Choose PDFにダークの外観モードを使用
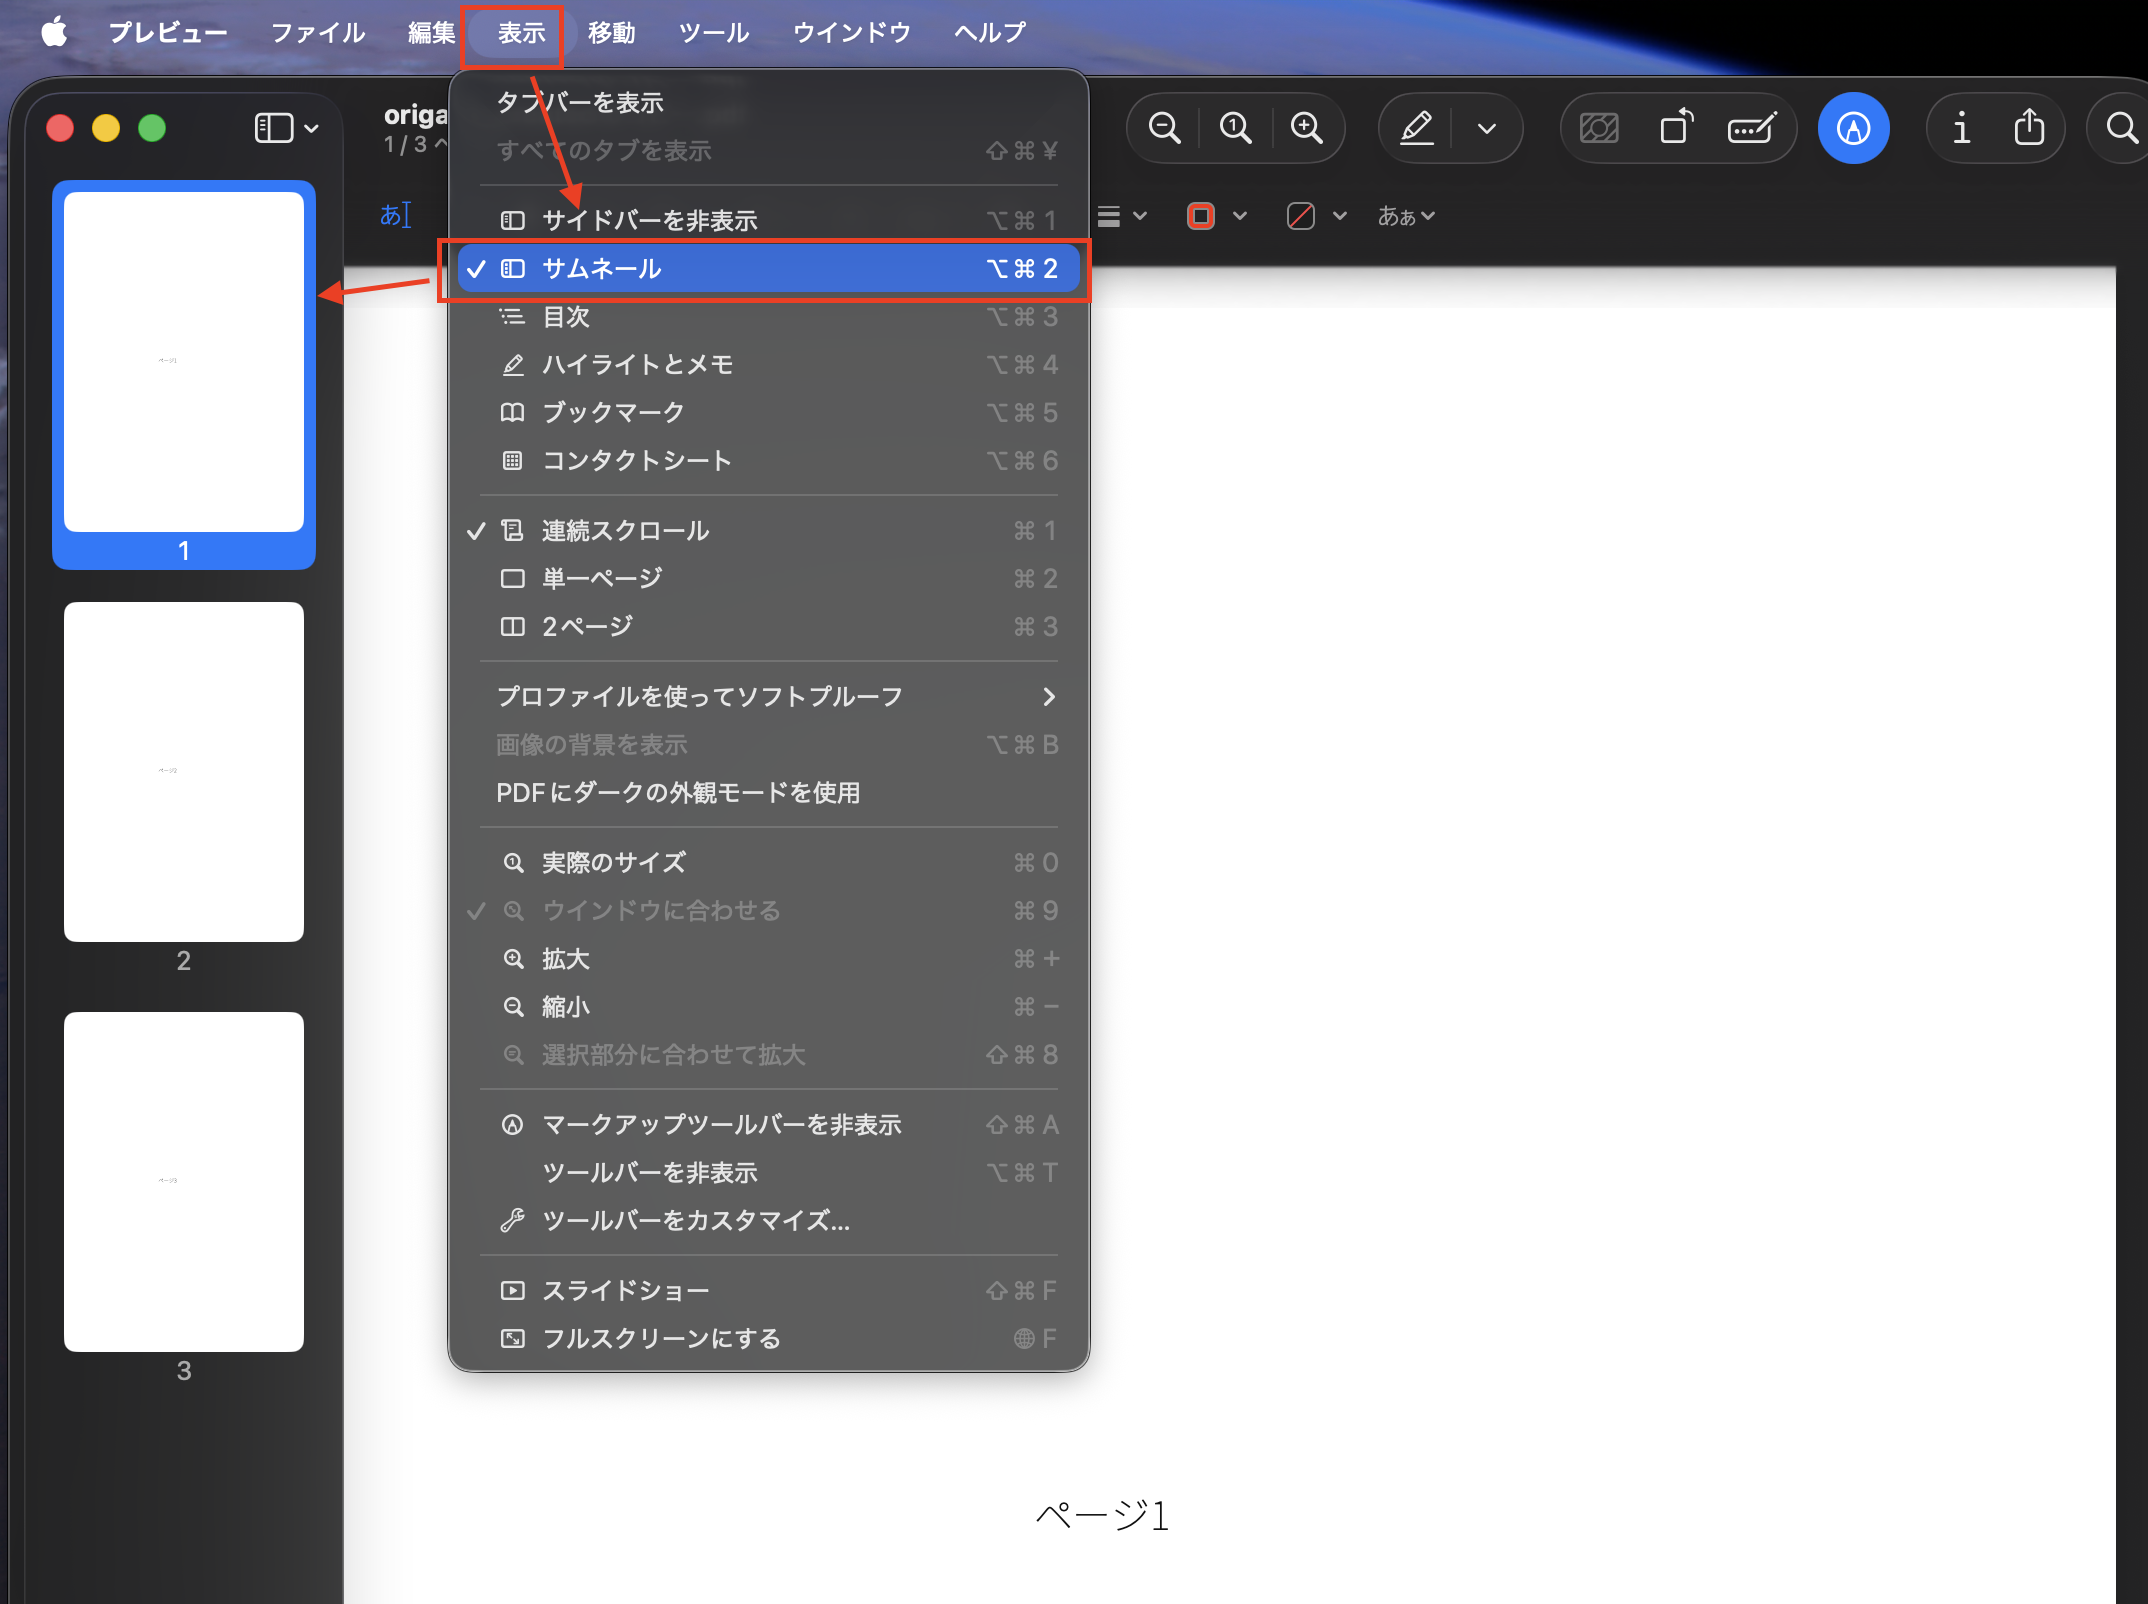The image size is (2148, 1604). (768, 792)
